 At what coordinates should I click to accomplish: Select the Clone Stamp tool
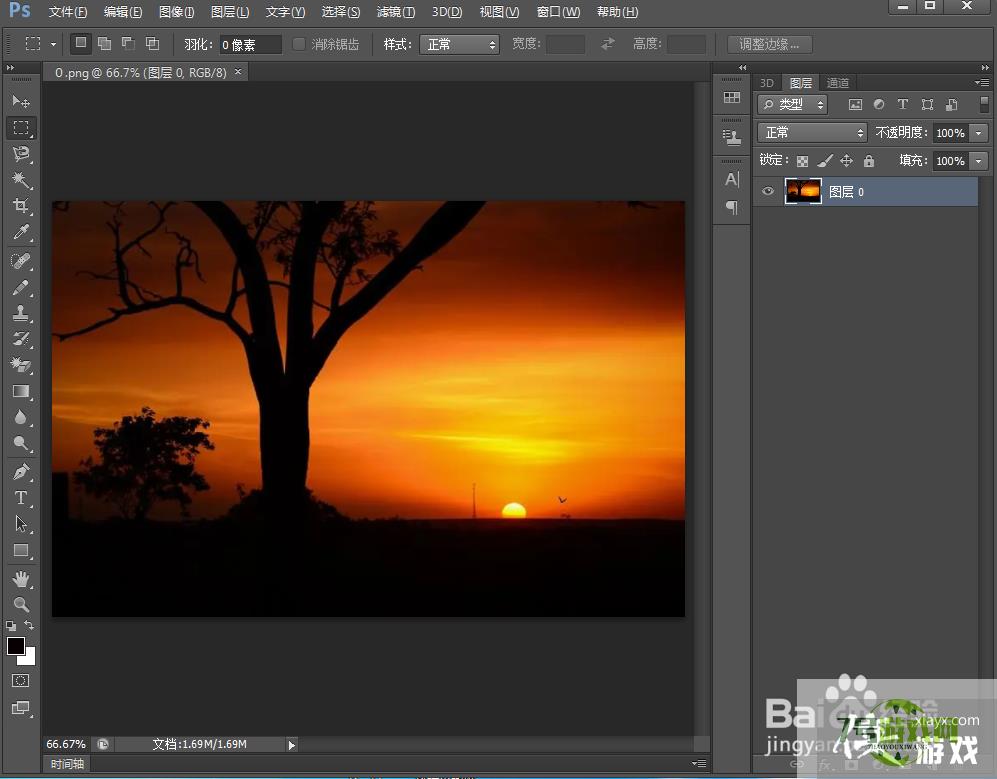[21, 313]
